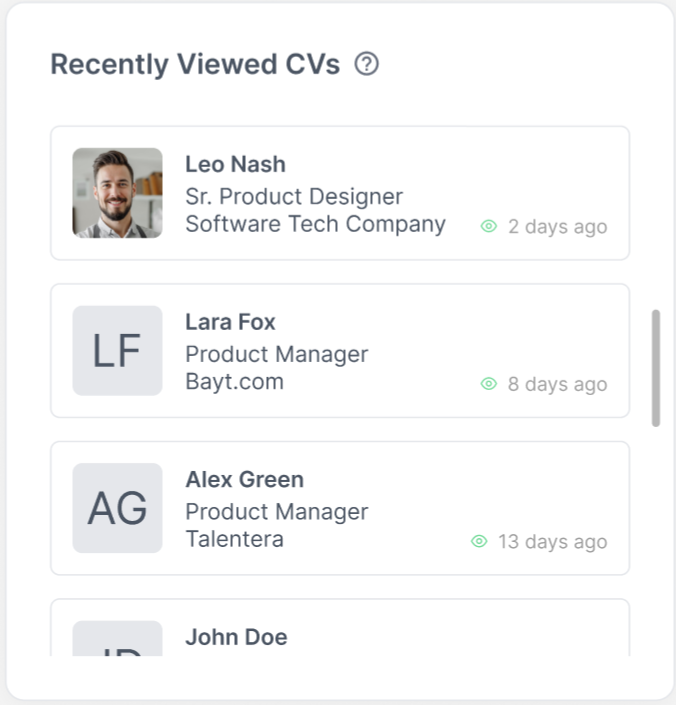Click the '8 days ago' timestamp
676x705 pixels.
(557, 384)
